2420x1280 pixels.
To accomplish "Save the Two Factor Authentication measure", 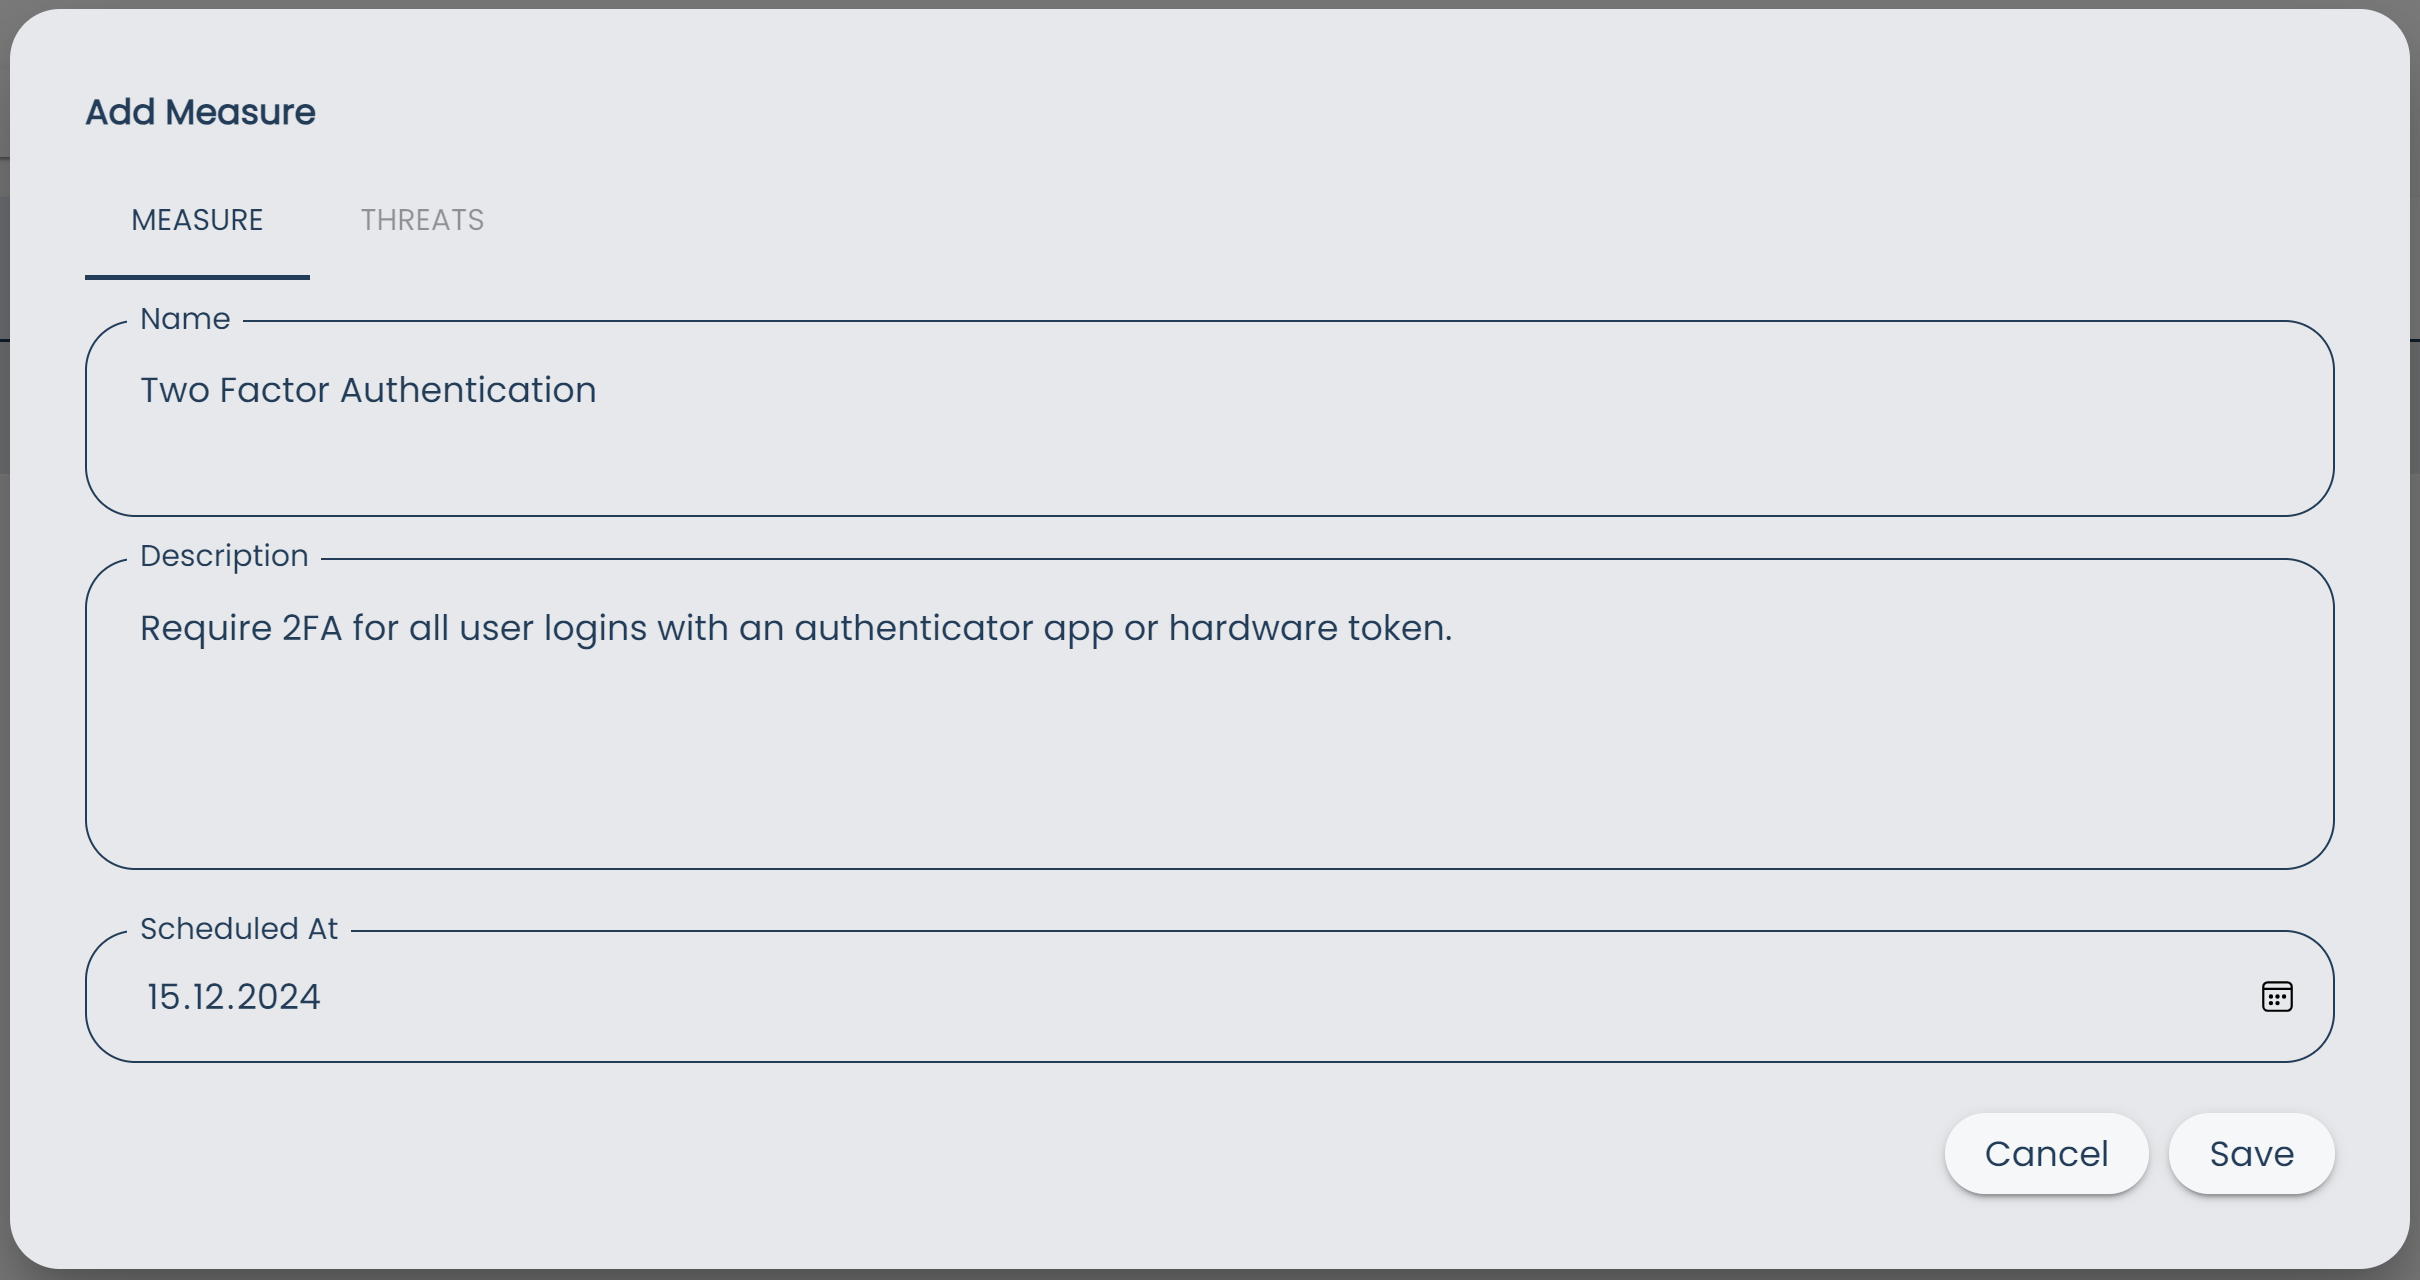I will click(x=2250, y=1153).
